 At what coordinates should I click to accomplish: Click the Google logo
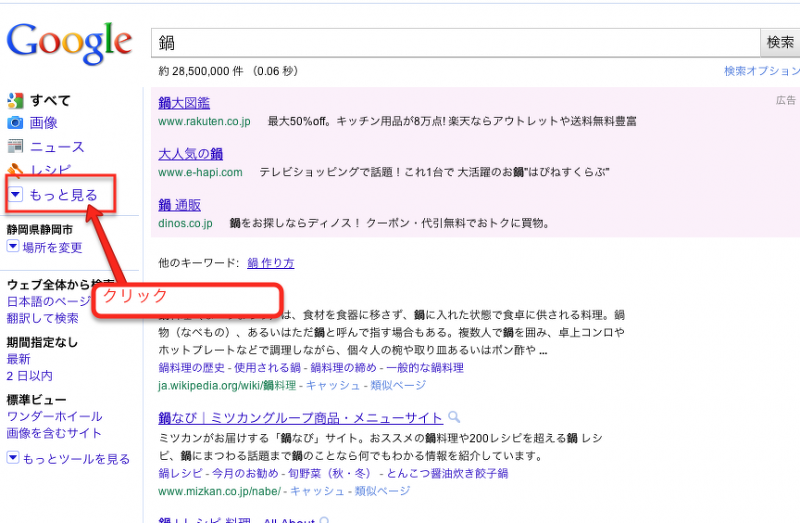coord(69,43)
